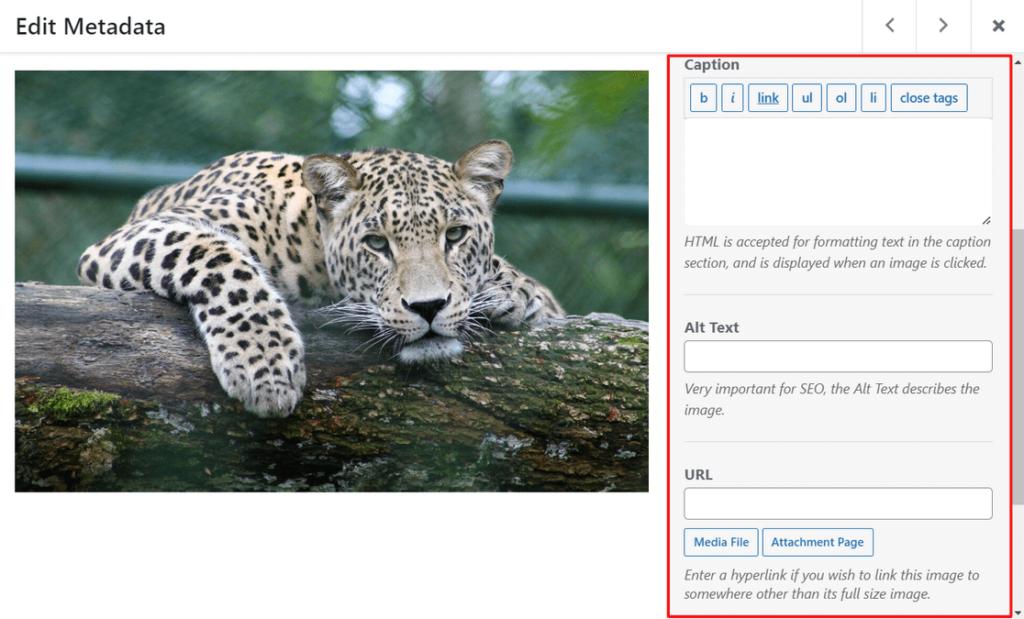Select the Attachment Page link option
The image size is (1024, 619).
click(x=817, y=542)
